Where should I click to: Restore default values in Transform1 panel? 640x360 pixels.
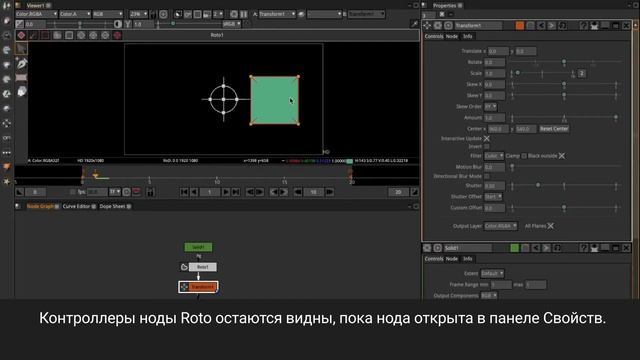pos(562,26)
